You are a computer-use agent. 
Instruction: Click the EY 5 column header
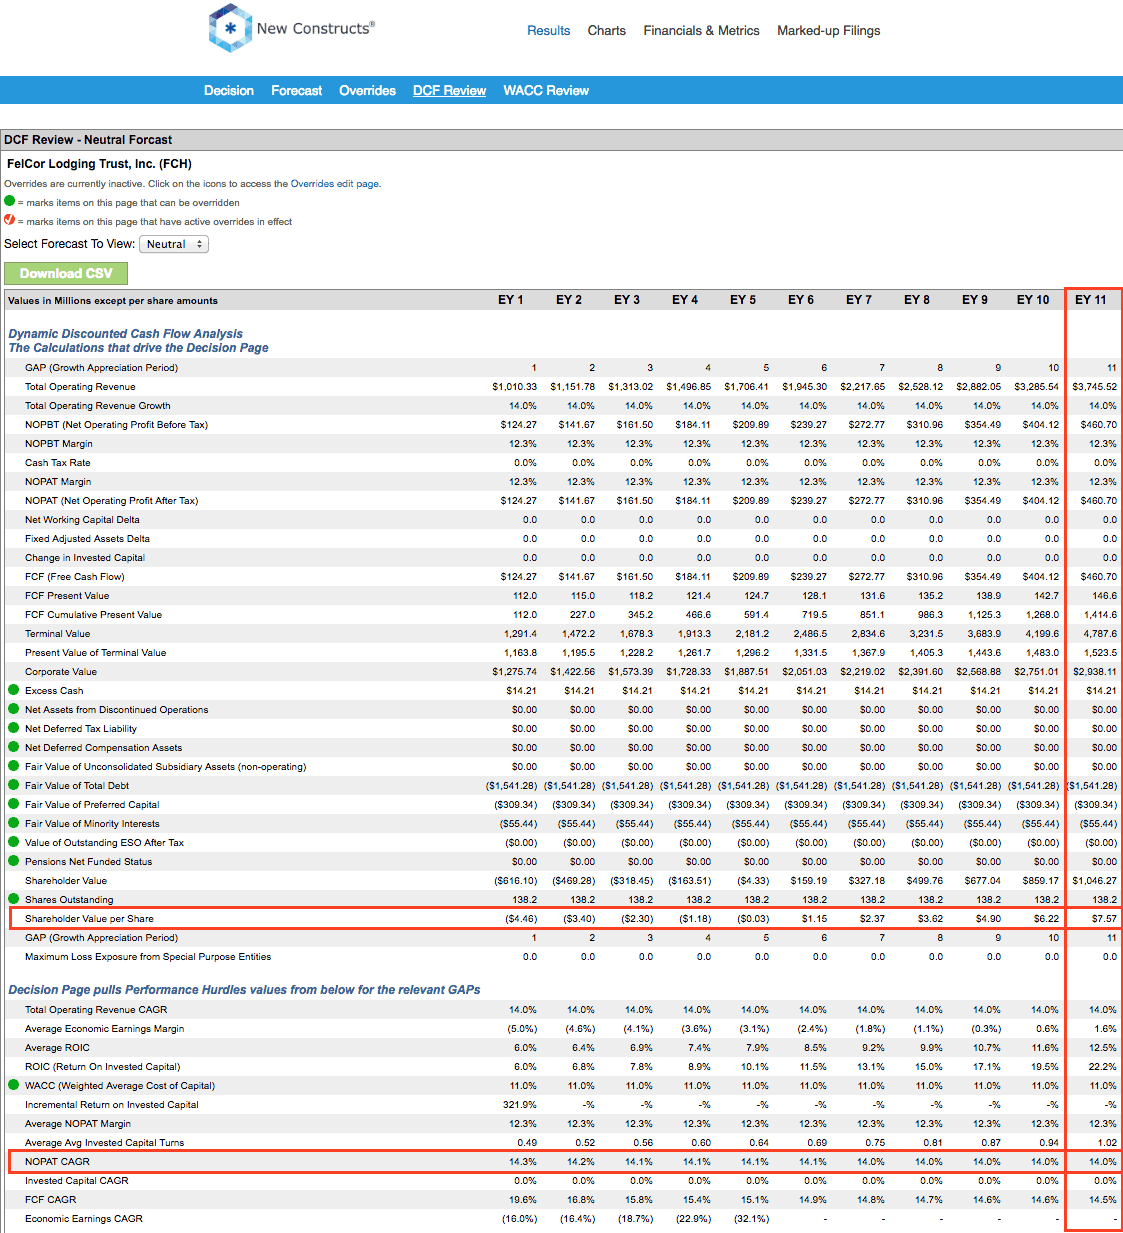(743, 300)
